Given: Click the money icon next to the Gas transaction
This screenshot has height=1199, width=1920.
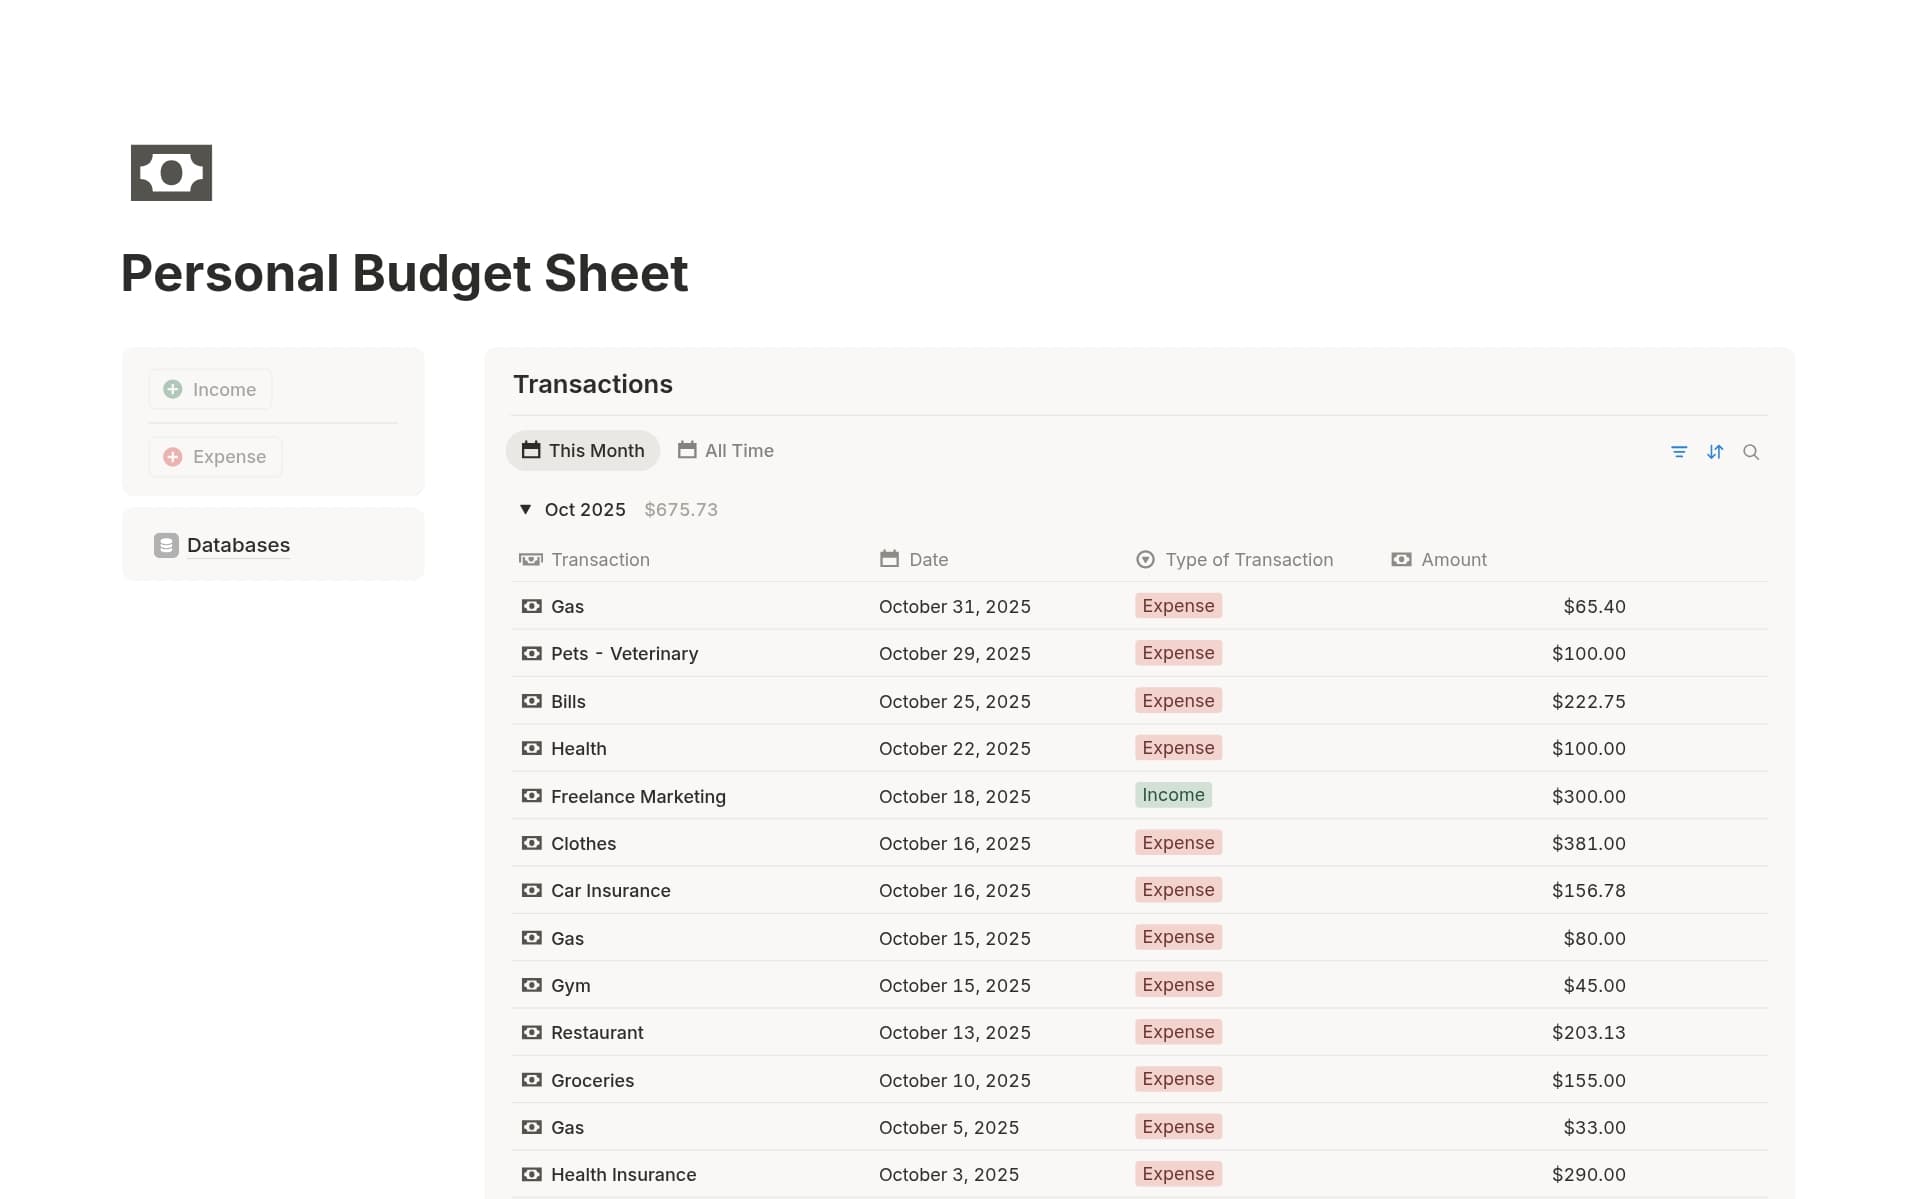Looking at the screenshot, I should click(x=531, y=606).
